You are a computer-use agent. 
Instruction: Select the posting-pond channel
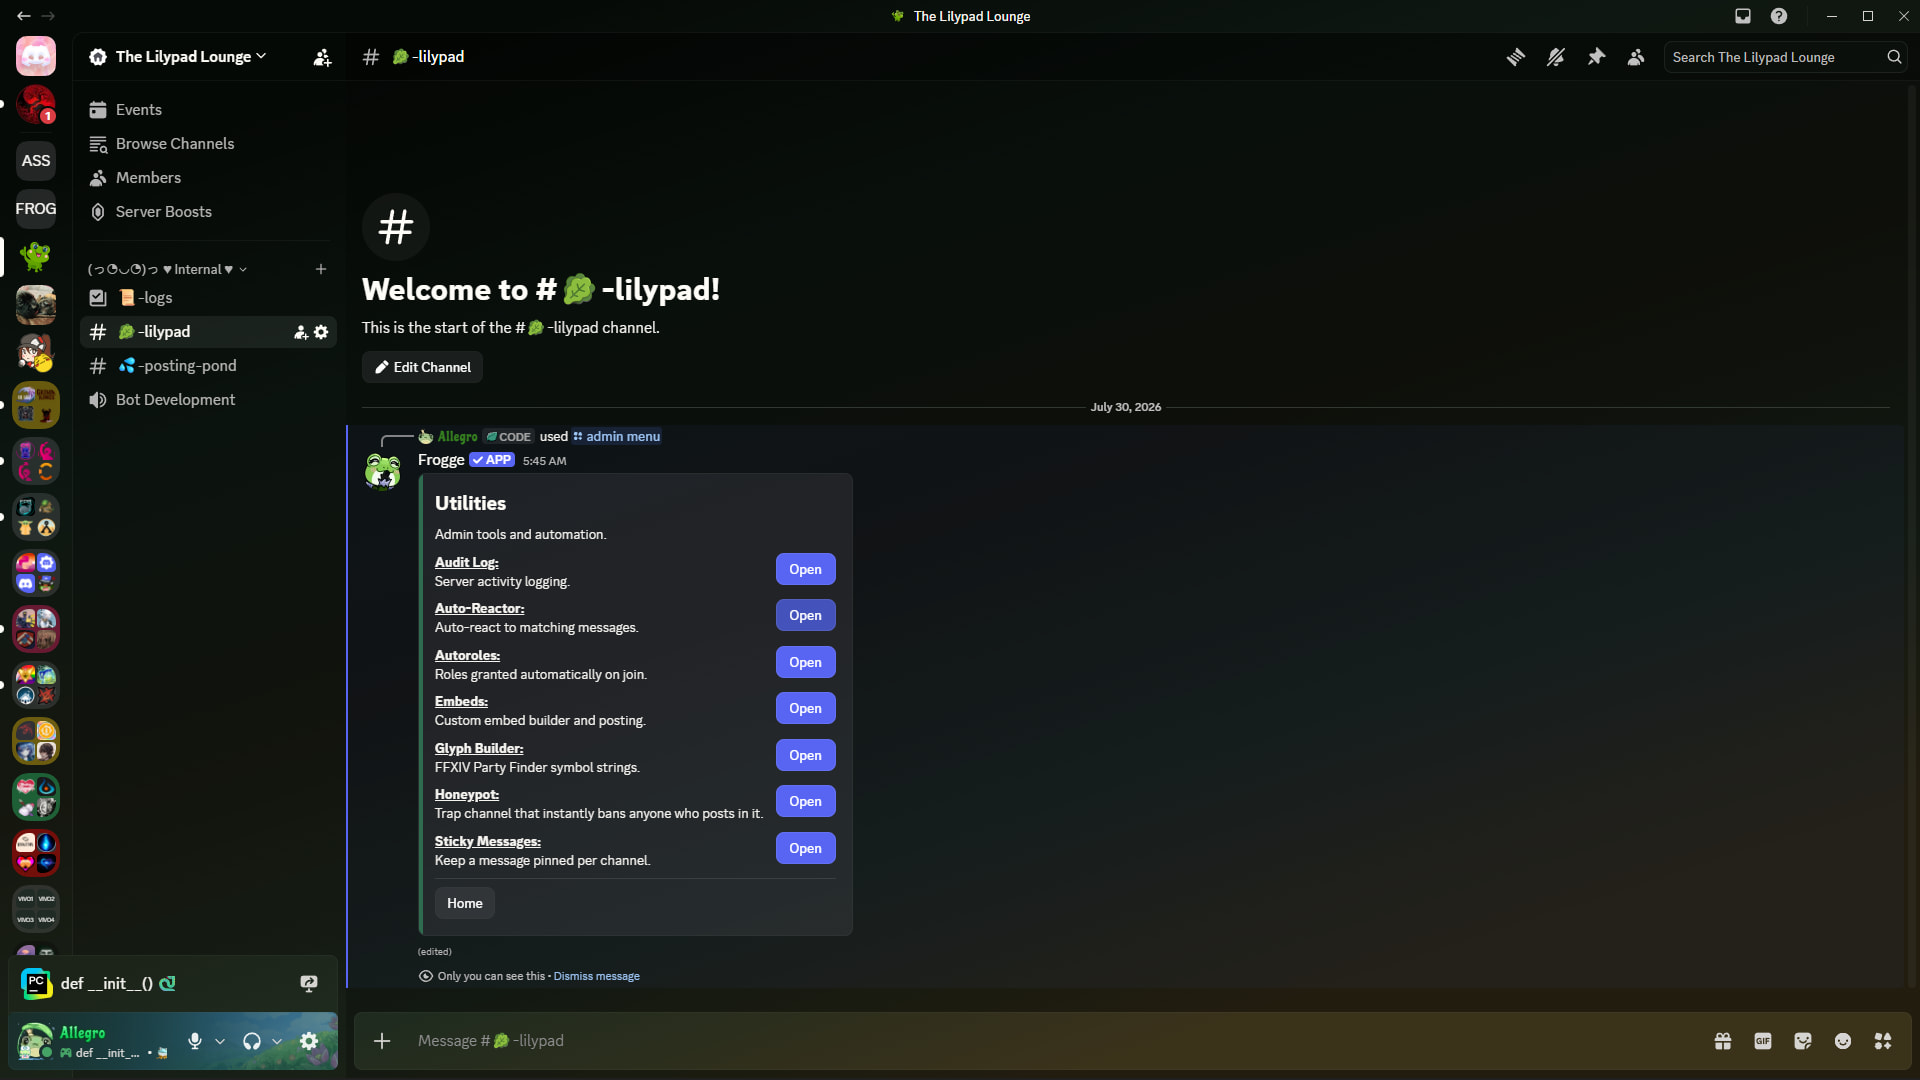pos(208,366)
